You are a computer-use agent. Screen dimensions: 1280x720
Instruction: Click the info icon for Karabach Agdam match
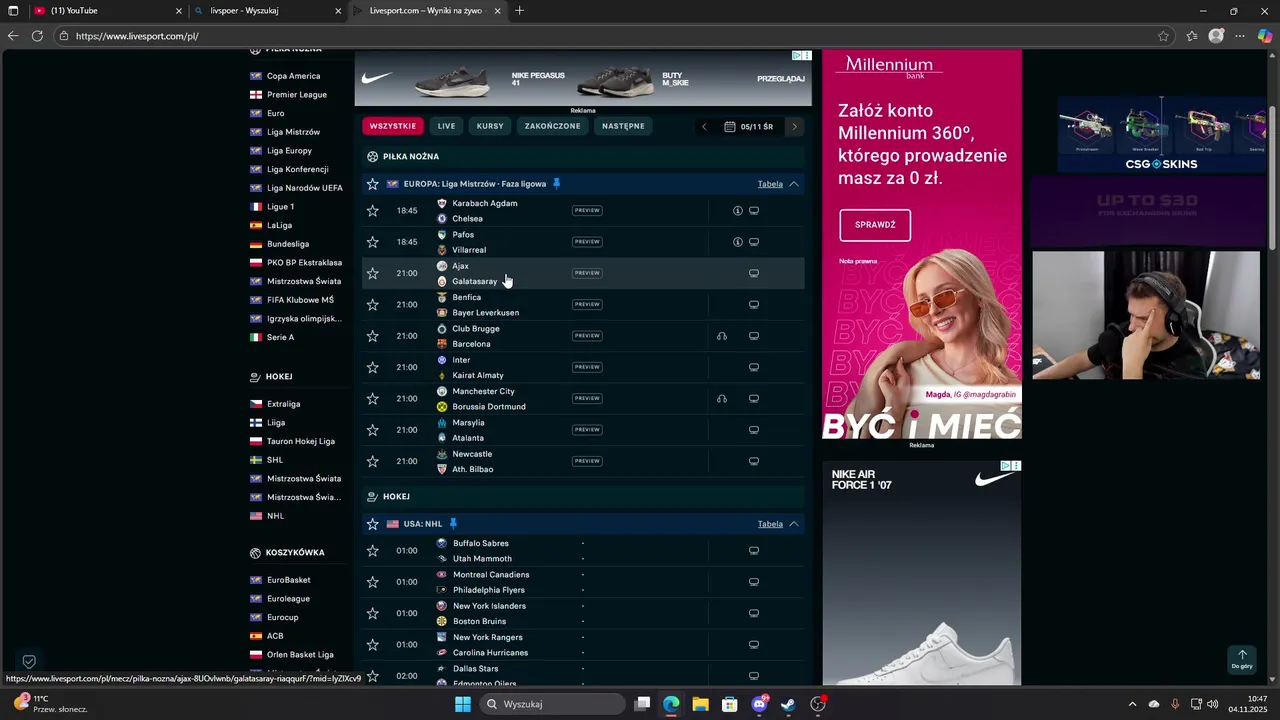(738, 211)
